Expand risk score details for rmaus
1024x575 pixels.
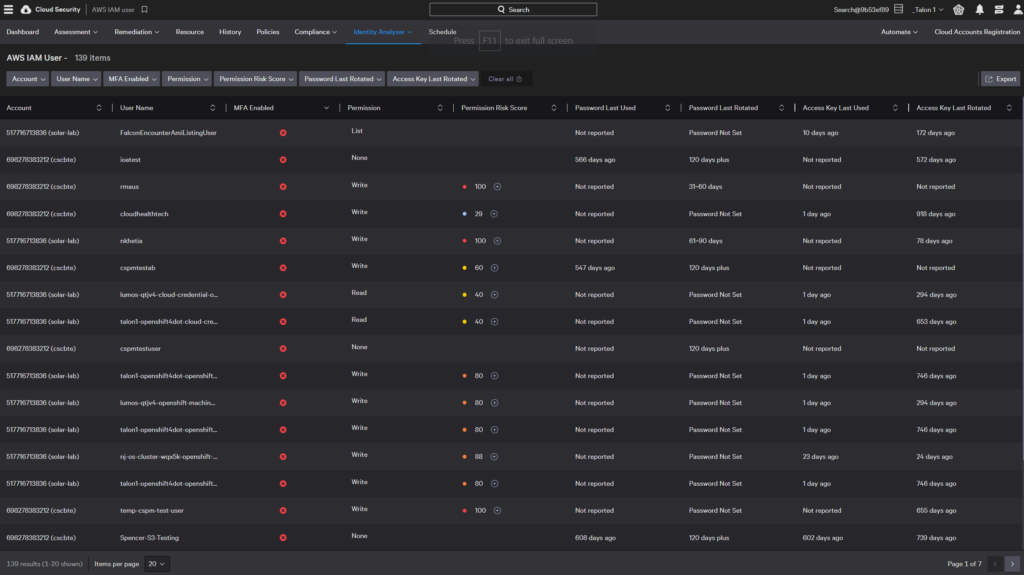[x=497, y=187]
